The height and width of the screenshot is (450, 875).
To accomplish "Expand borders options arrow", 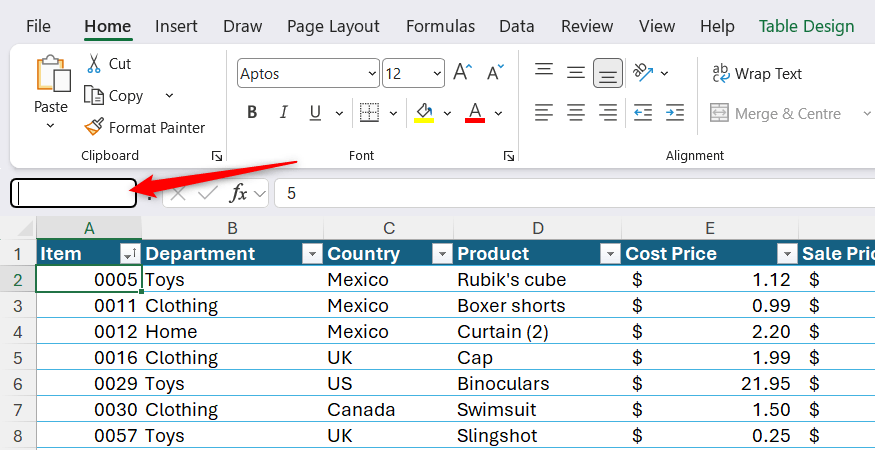I will (x=393, y=113).
